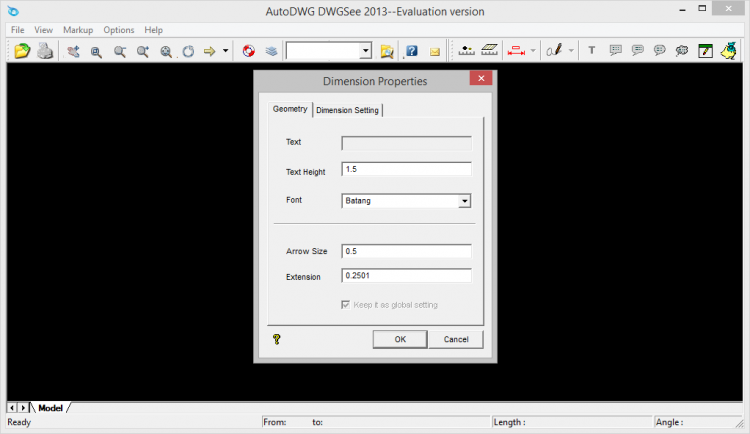750x434 pixels.
Task: Open the Layers icon in toolbar
Action: tap(271, 51)
